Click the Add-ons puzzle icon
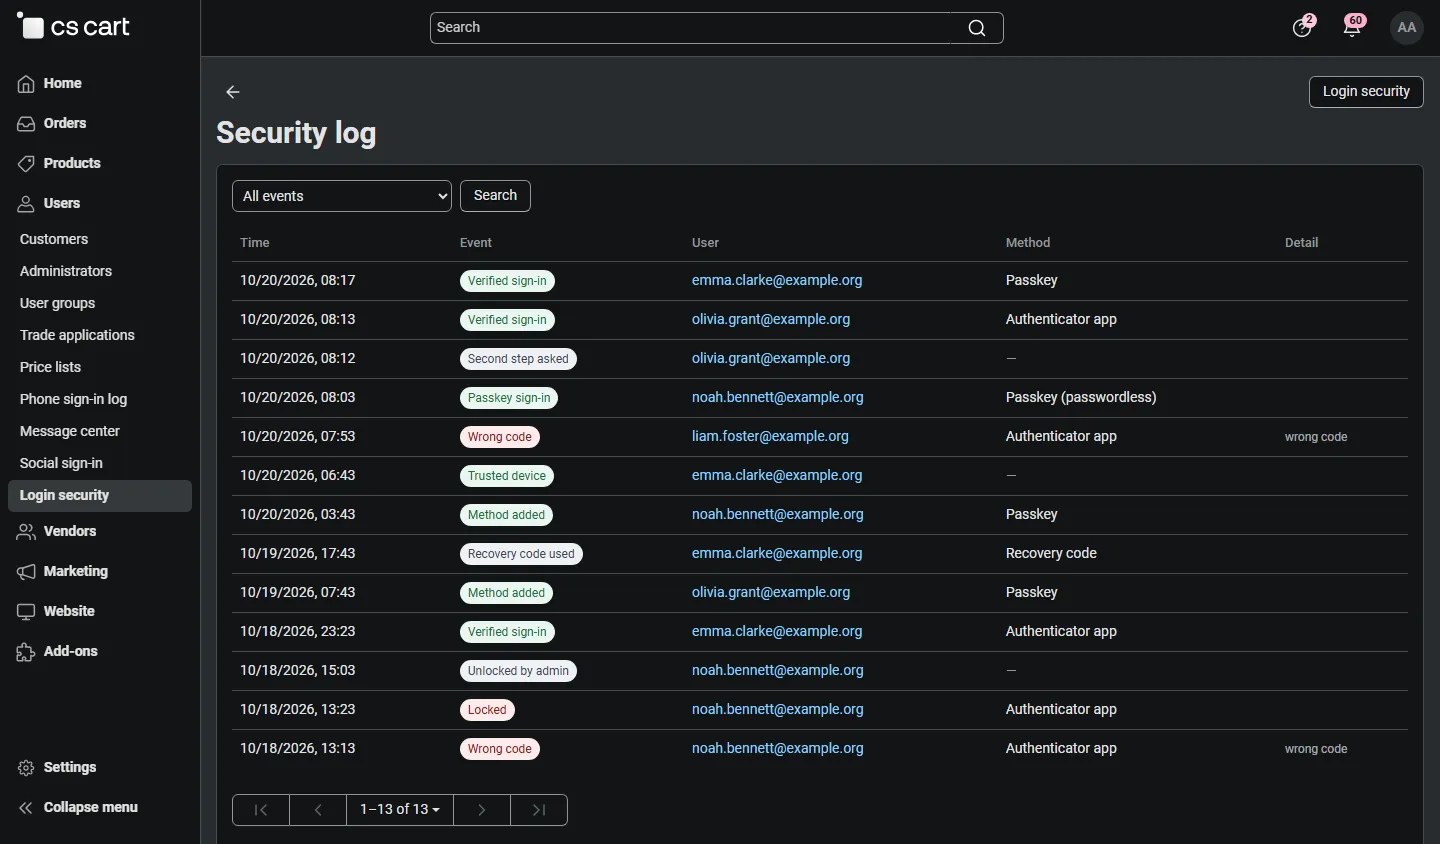The image size is (1440, 844). (x=26, y=652)
